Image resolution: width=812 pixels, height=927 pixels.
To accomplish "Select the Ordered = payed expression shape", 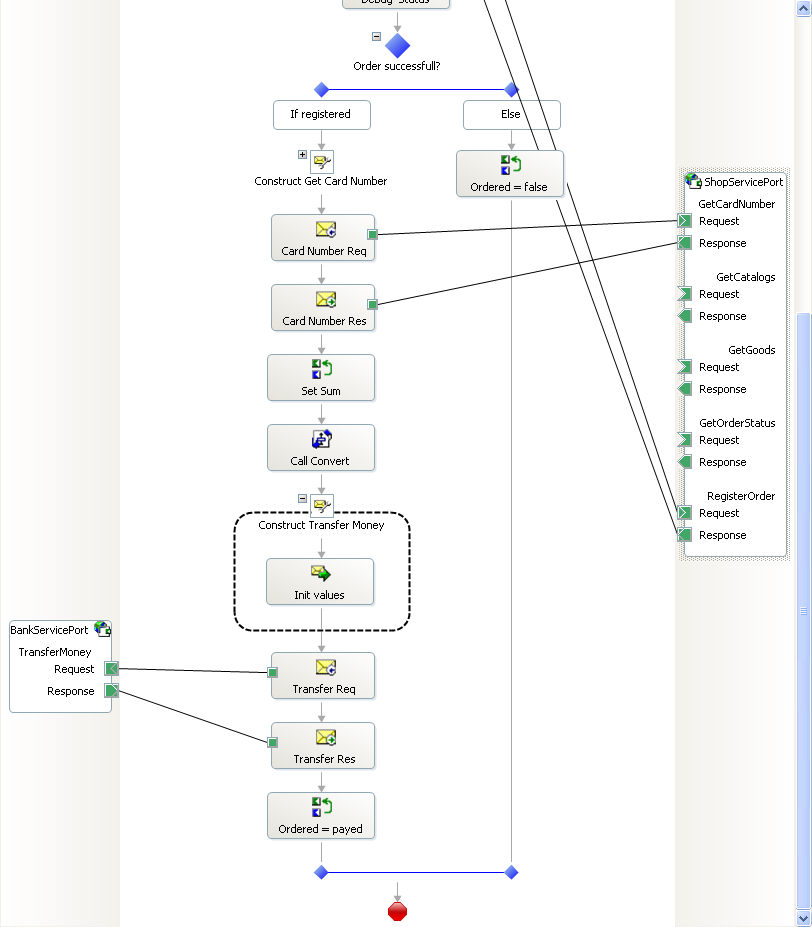I will tap(321, 816).
